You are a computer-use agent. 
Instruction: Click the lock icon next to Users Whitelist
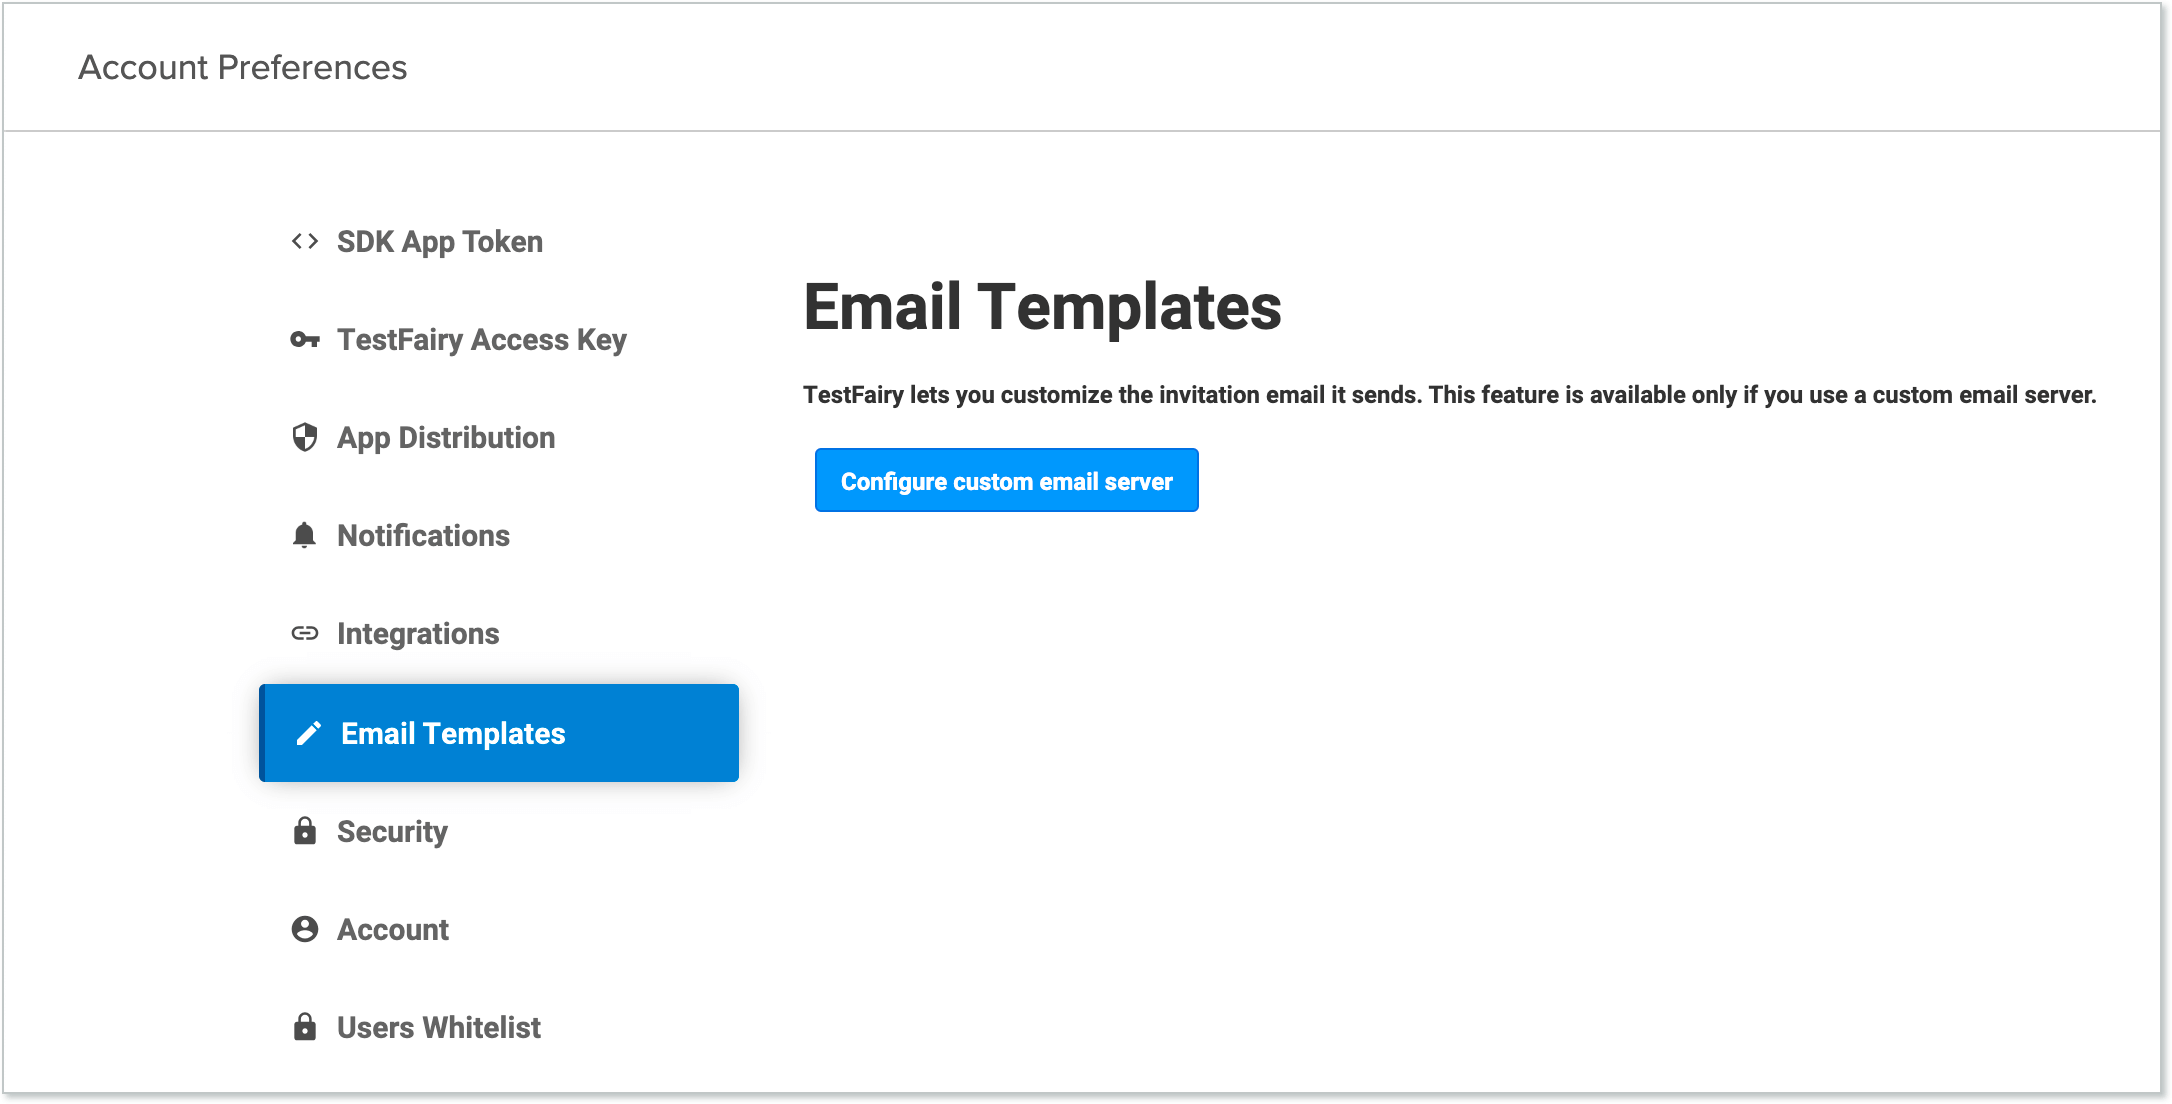(304, 1026)
